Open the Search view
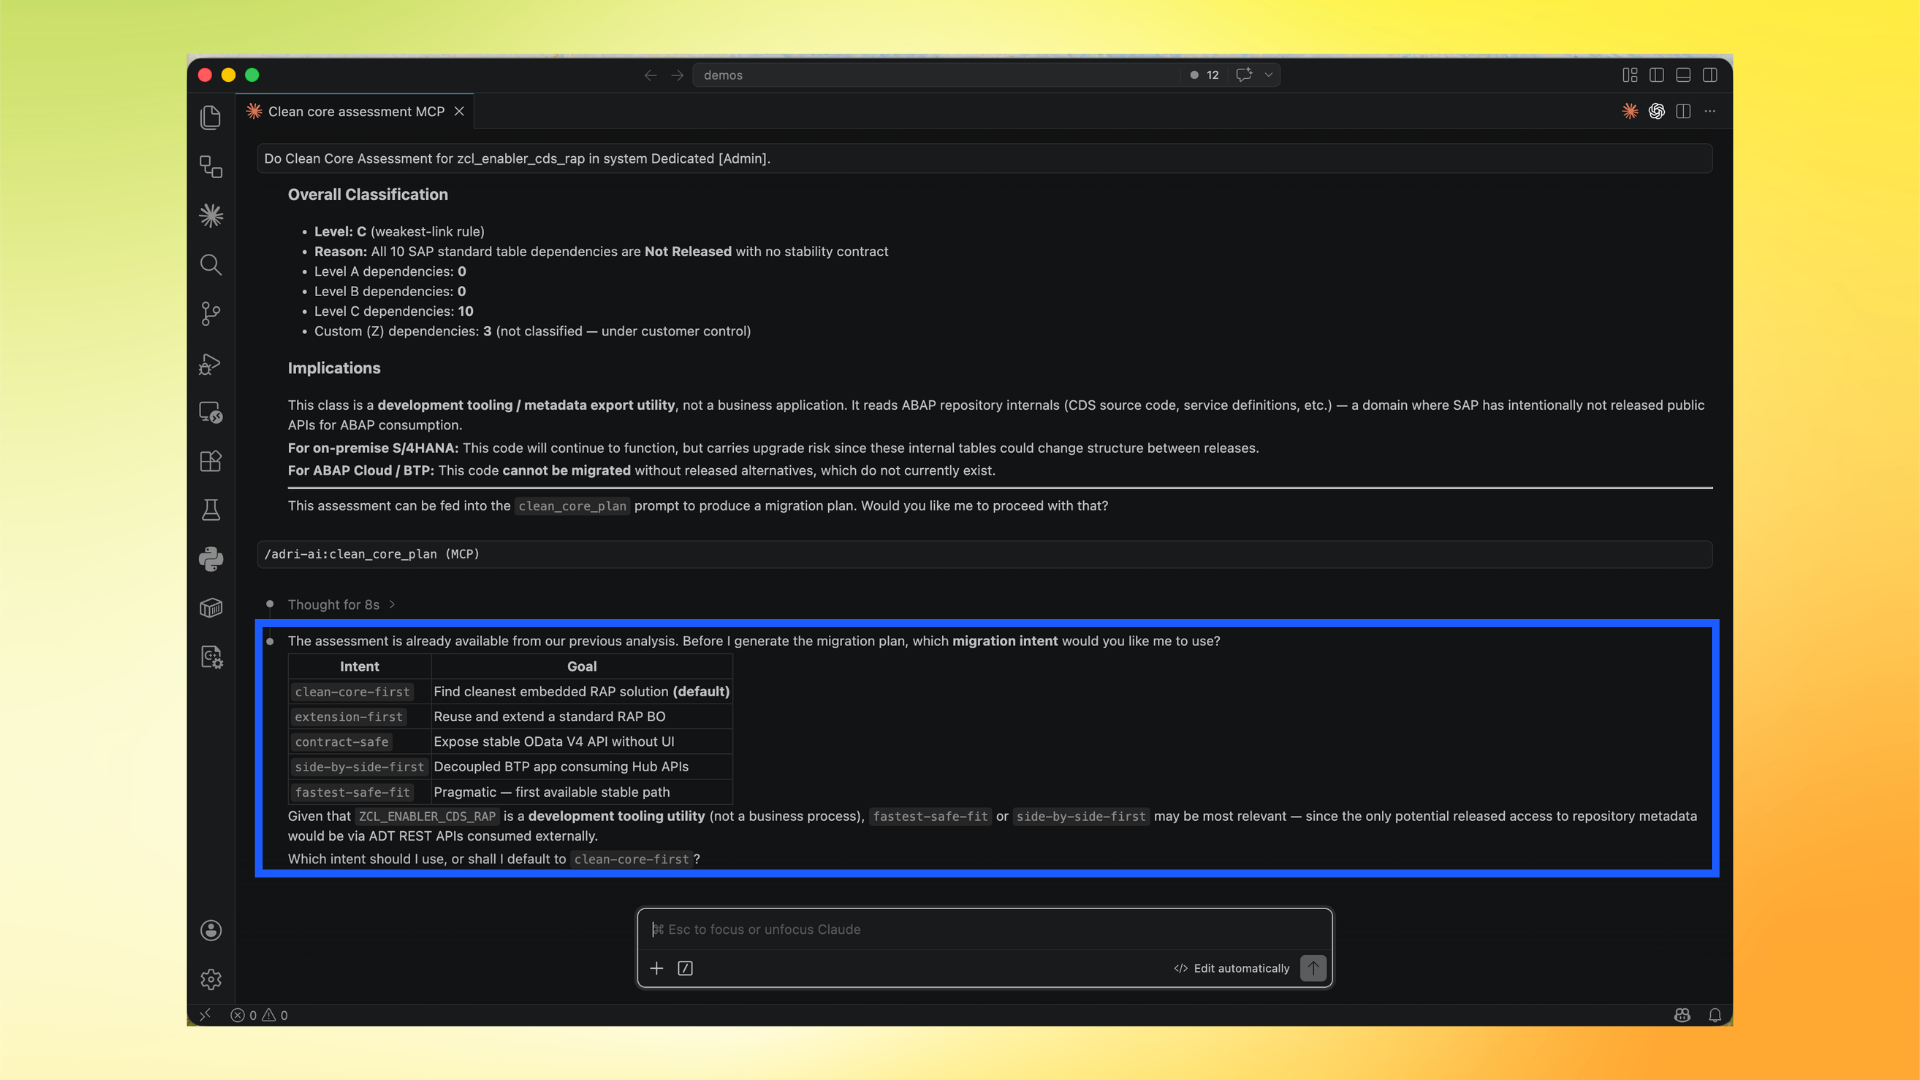Viewport: 1920px width, 1080px height. tap(210, 264)
